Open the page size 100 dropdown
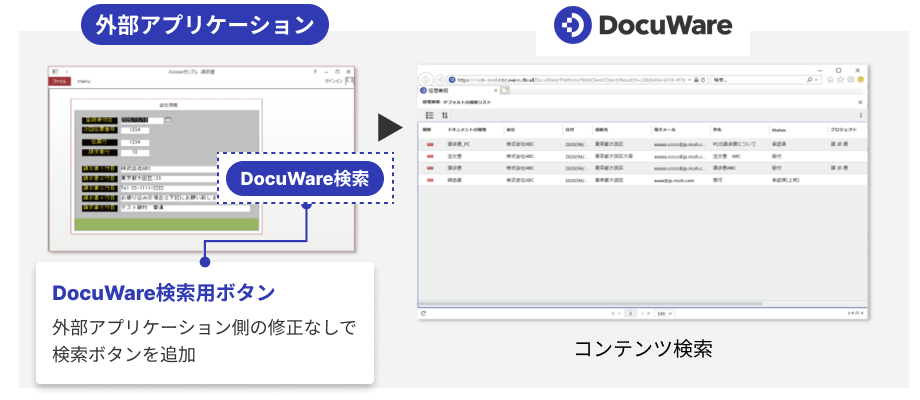 [665, 313]
